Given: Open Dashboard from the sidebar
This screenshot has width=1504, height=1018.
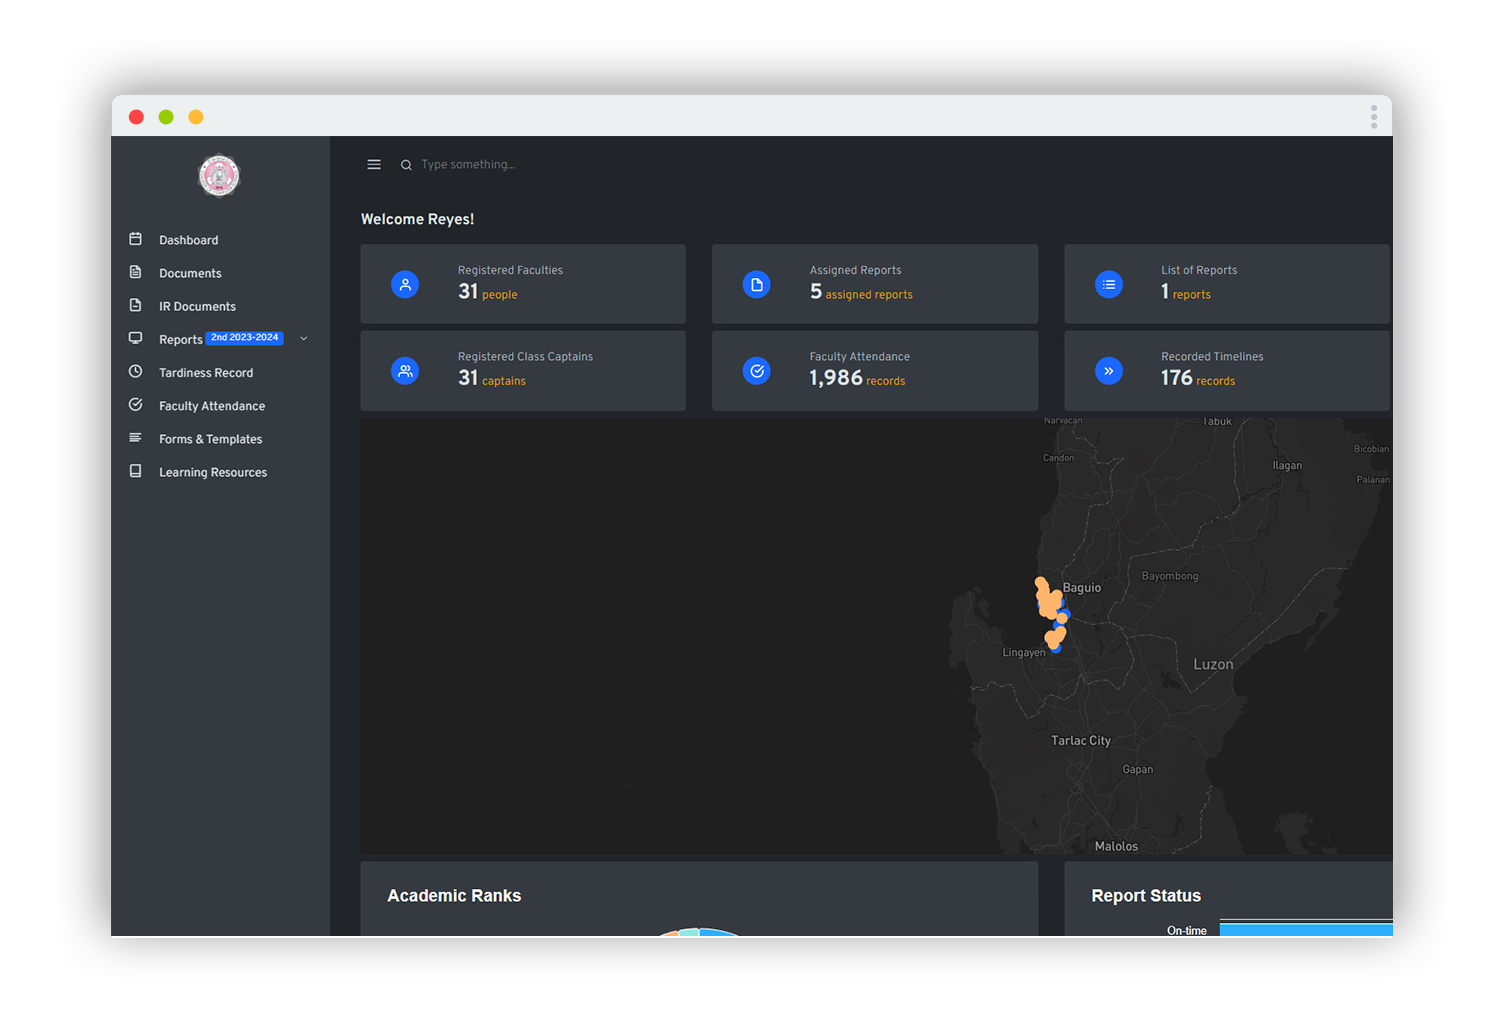Looking at the screenshot, I should (x=188, y=240).
